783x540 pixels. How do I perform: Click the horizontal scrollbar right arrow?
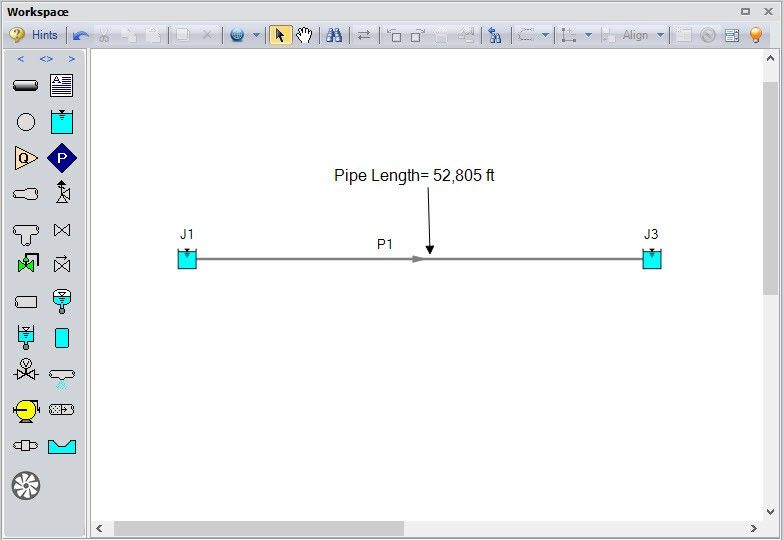click(x=754, y=529)
